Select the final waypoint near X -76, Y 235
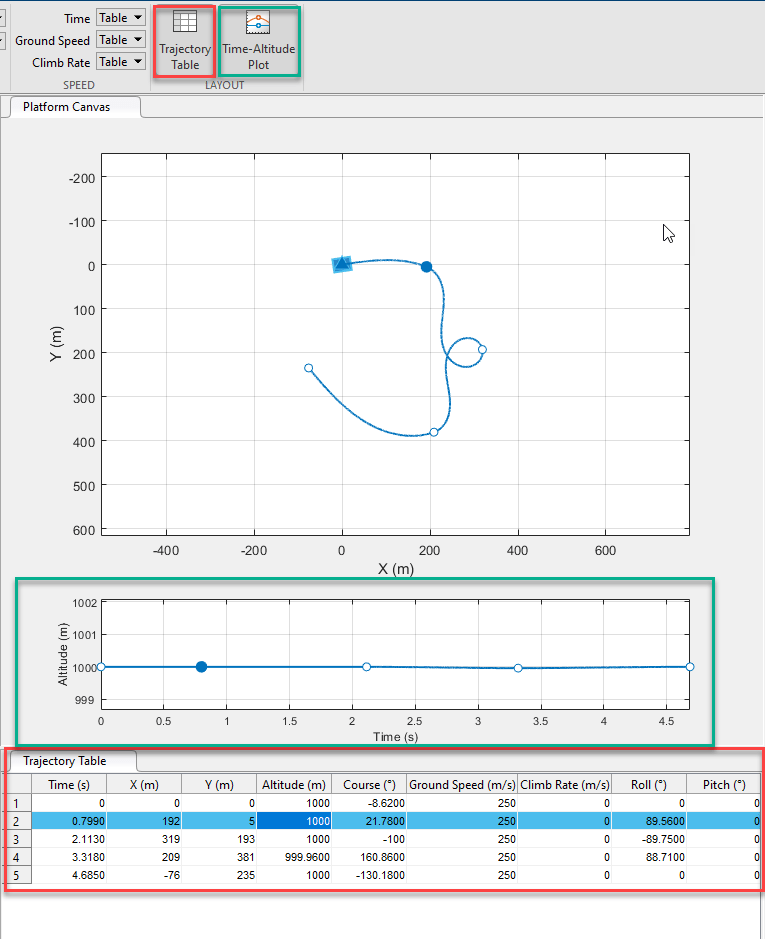This screenshot has height=939, width=765. [x=309, y=368]
